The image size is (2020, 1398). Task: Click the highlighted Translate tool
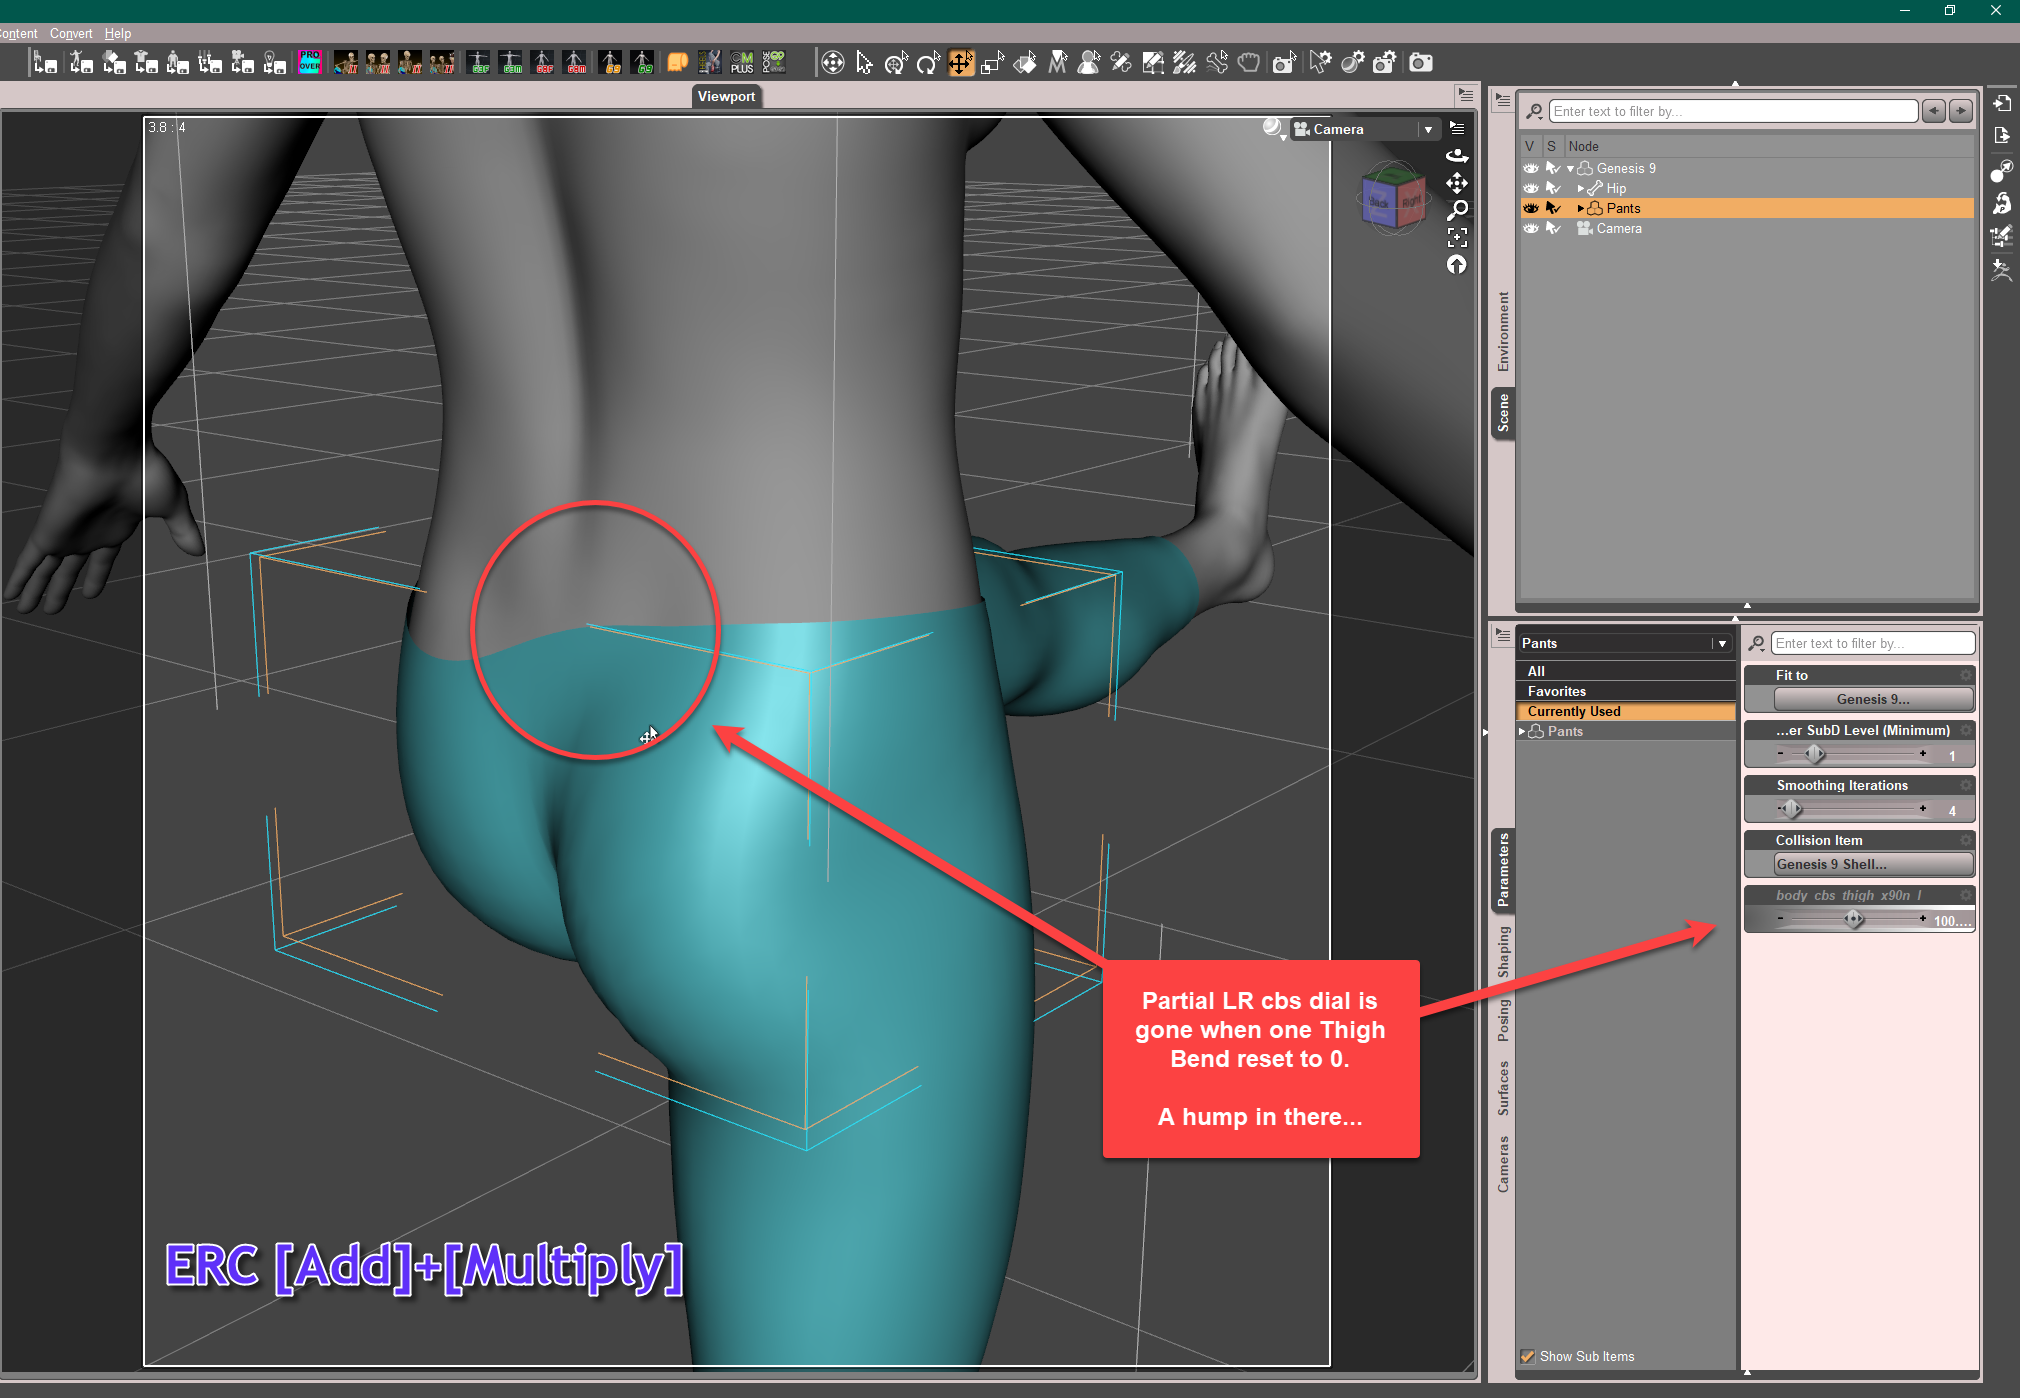pyautogui.click(x=960, y=63)
